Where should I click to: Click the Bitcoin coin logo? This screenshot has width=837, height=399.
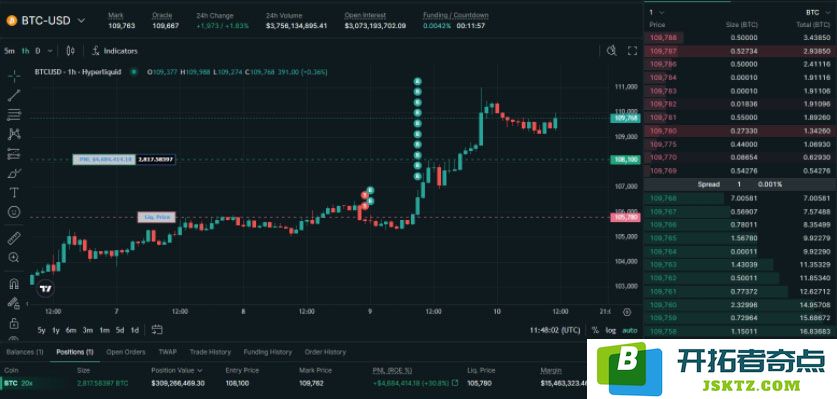coord(12,21)
